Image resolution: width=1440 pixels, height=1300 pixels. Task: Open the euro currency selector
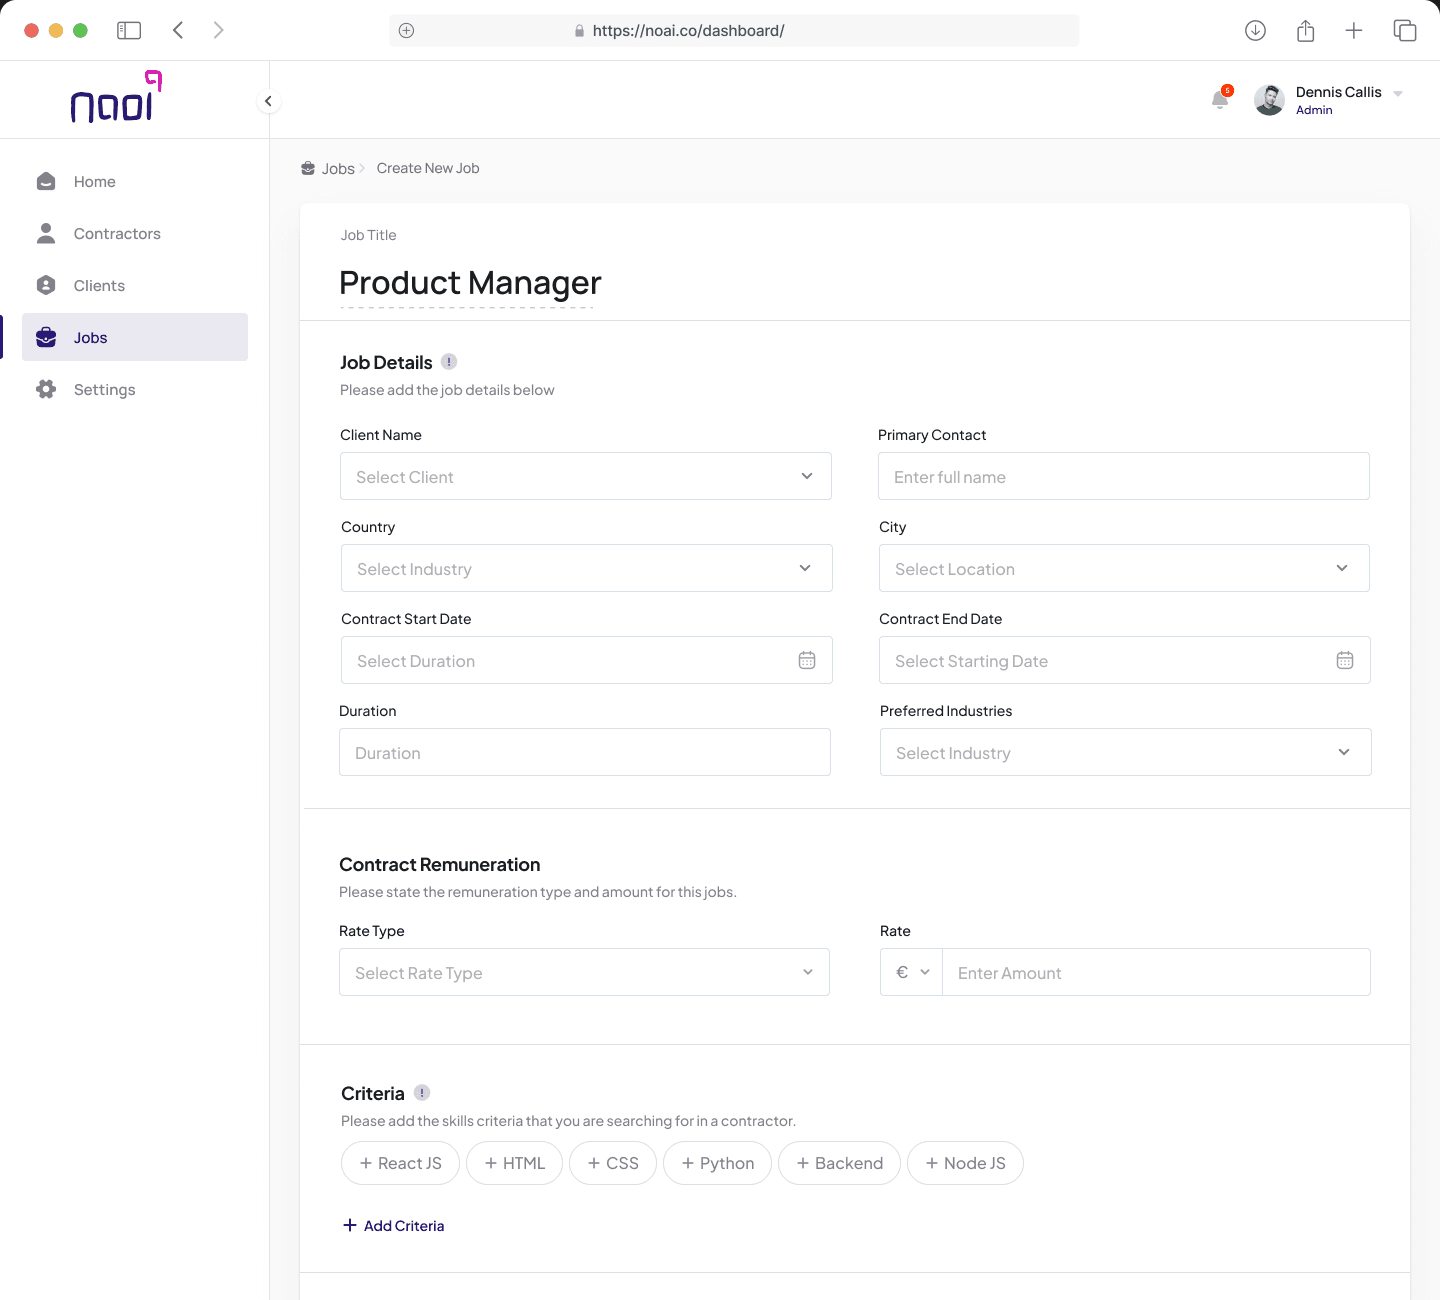[x=912, y=972]
